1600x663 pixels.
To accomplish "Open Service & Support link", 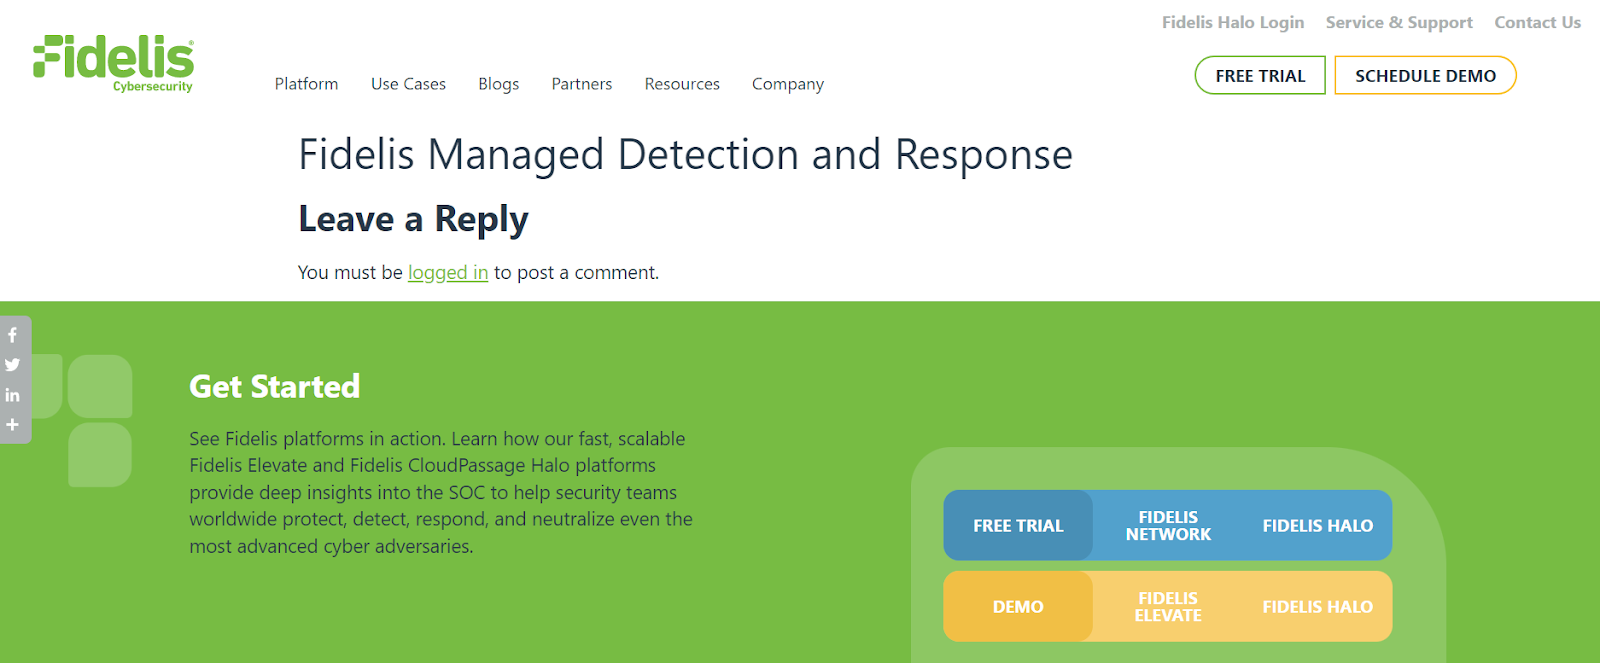I will (1399, 22).
